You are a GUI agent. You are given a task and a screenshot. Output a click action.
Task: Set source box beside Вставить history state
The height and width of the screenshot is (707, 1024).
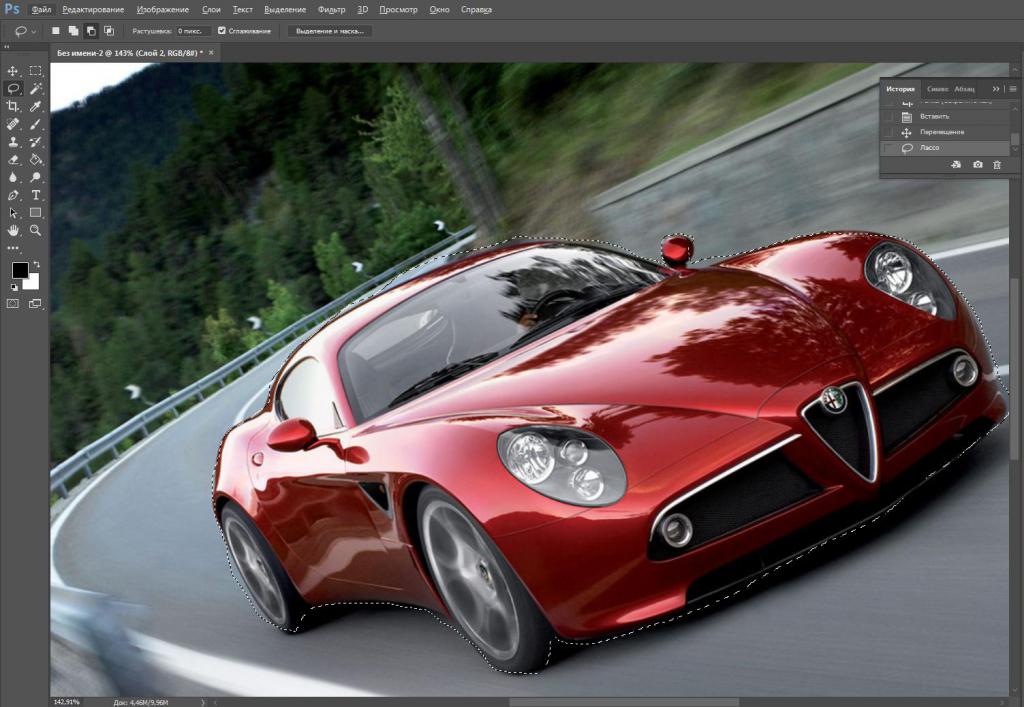(888, 117)
